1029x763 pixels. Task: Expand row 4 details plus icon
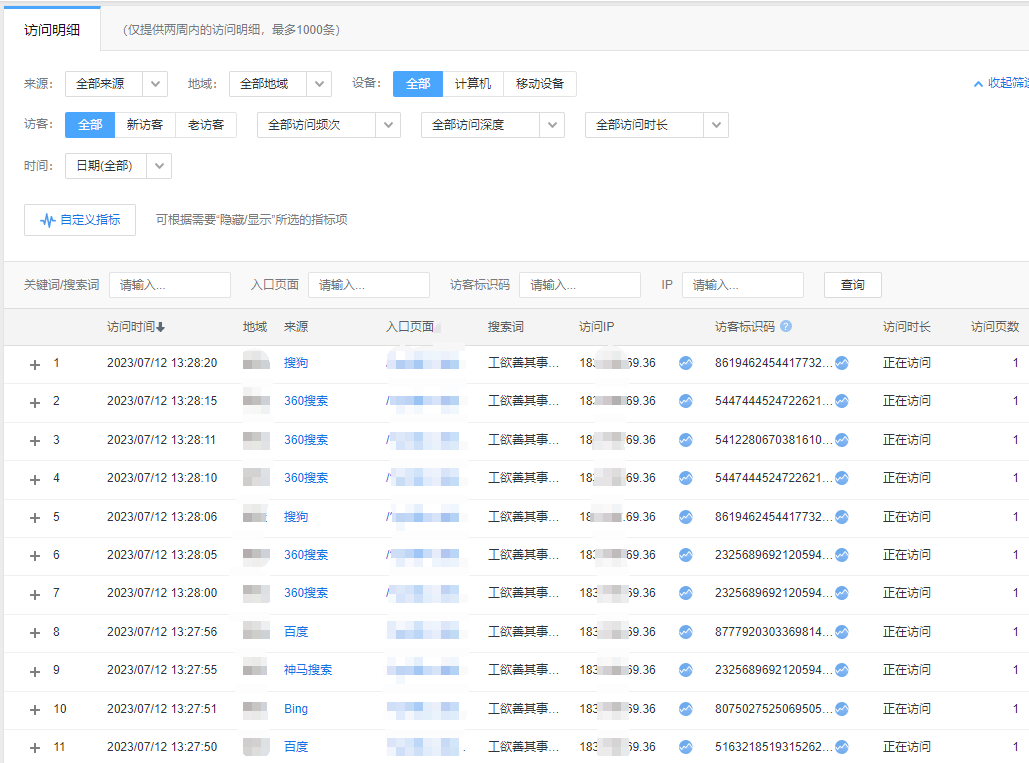click(x=35, y=479)
